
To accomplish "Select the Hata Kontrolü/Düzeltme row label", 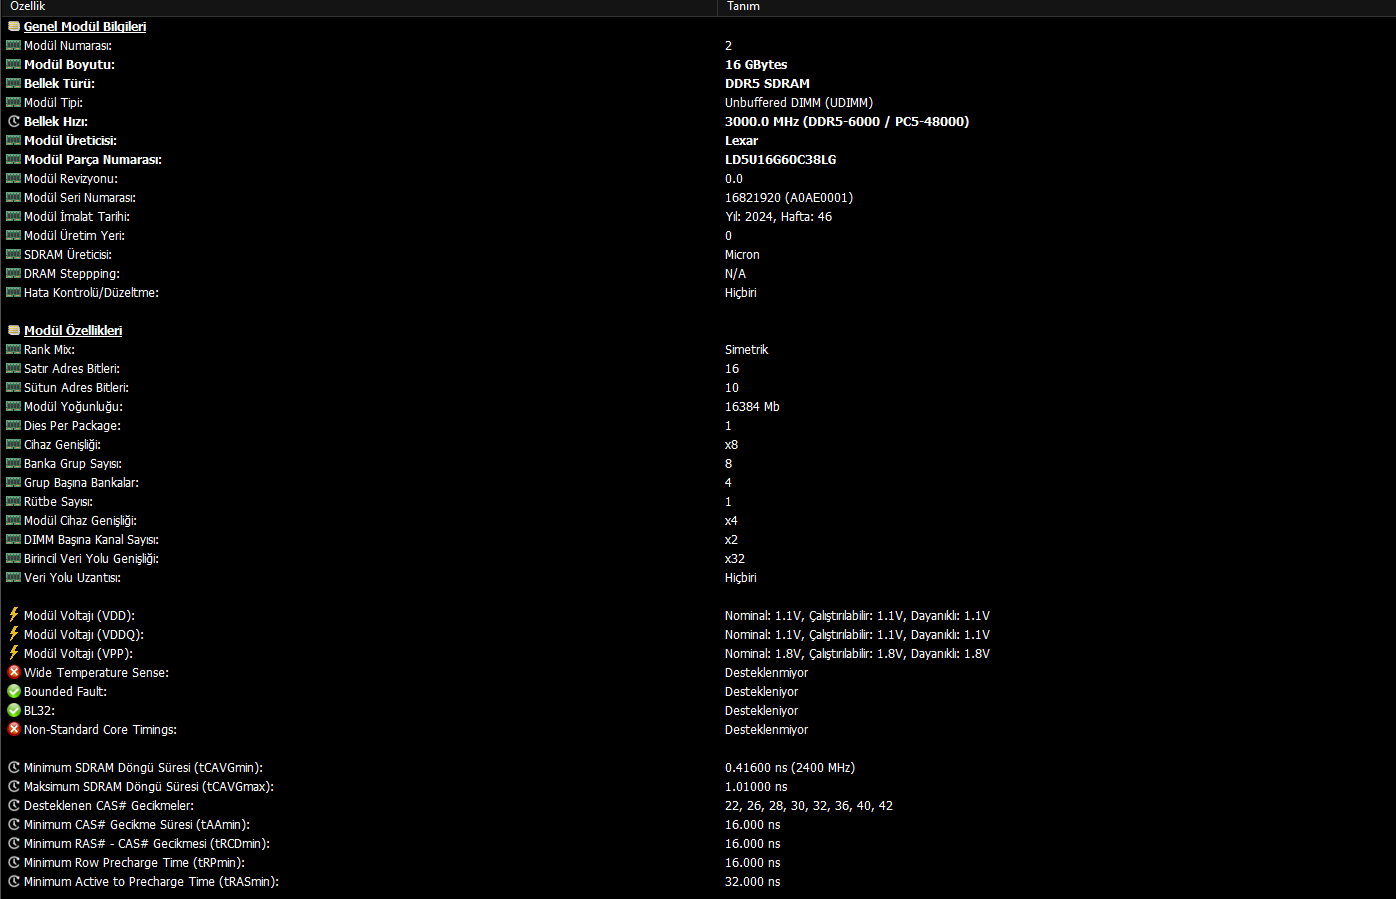I will coord(91,293).
